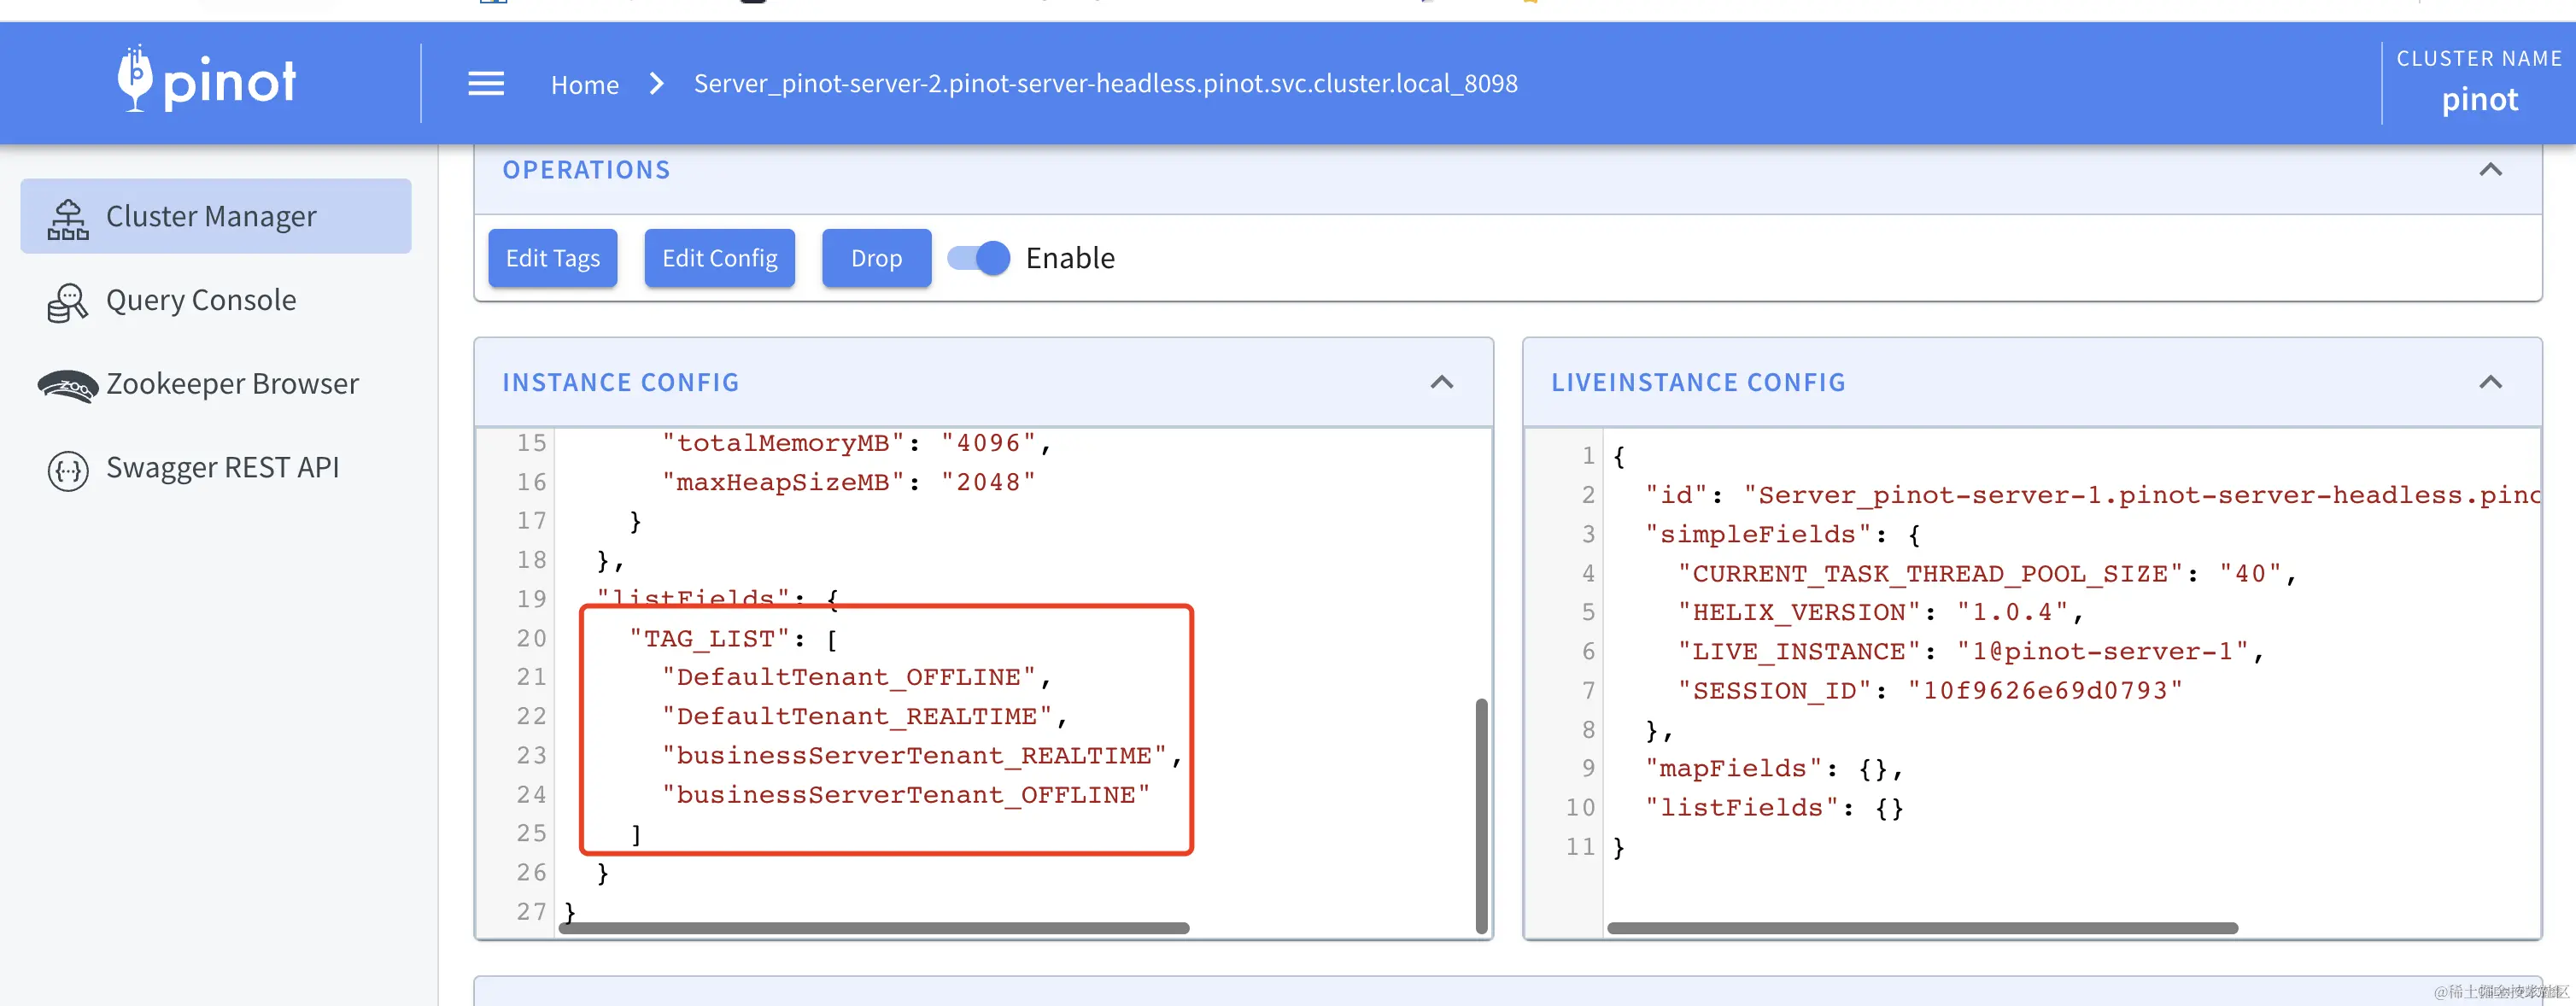Open the Swagger REST API menu item
This screenshot has height=1006, width=2576.
[x=222, y=468]
